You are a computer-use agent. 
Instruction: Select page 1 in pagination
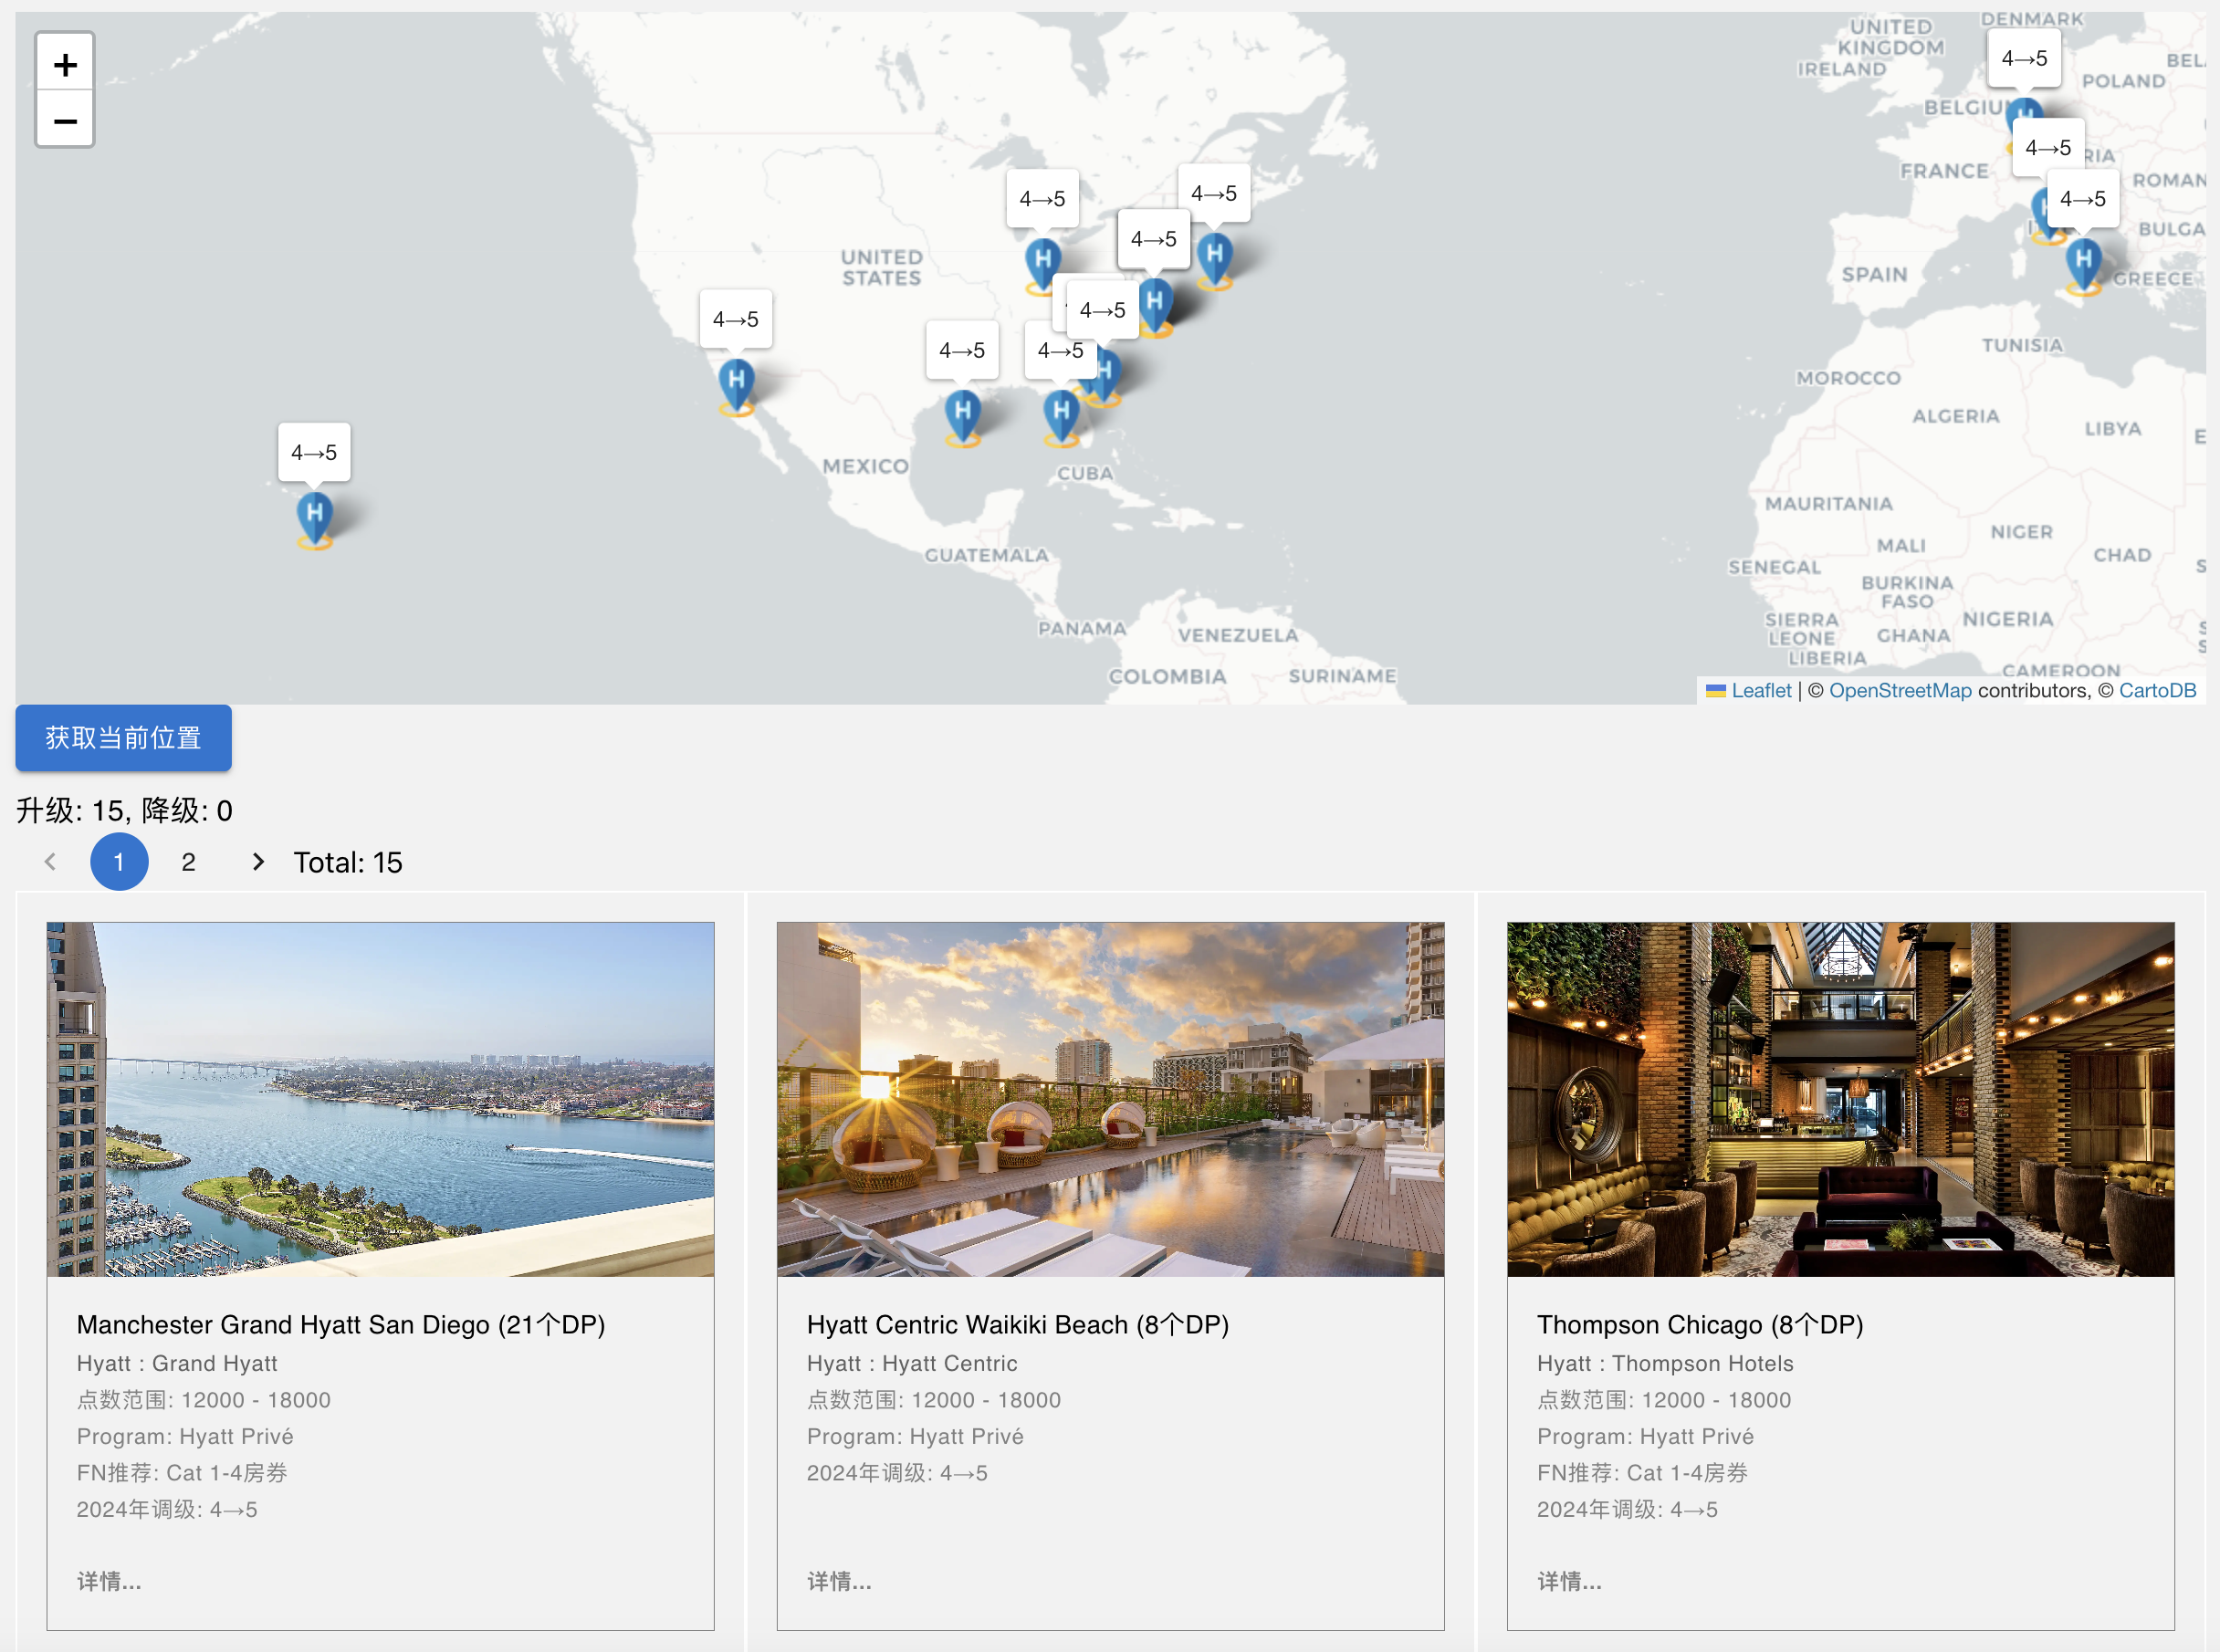[119, 861]
